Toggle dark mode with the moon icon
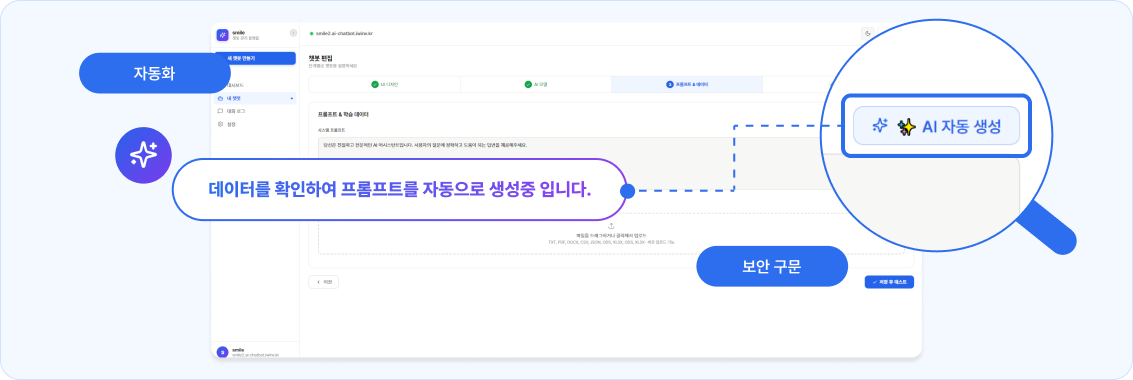Screen dimensions: 1133x380 pos(868,33)
